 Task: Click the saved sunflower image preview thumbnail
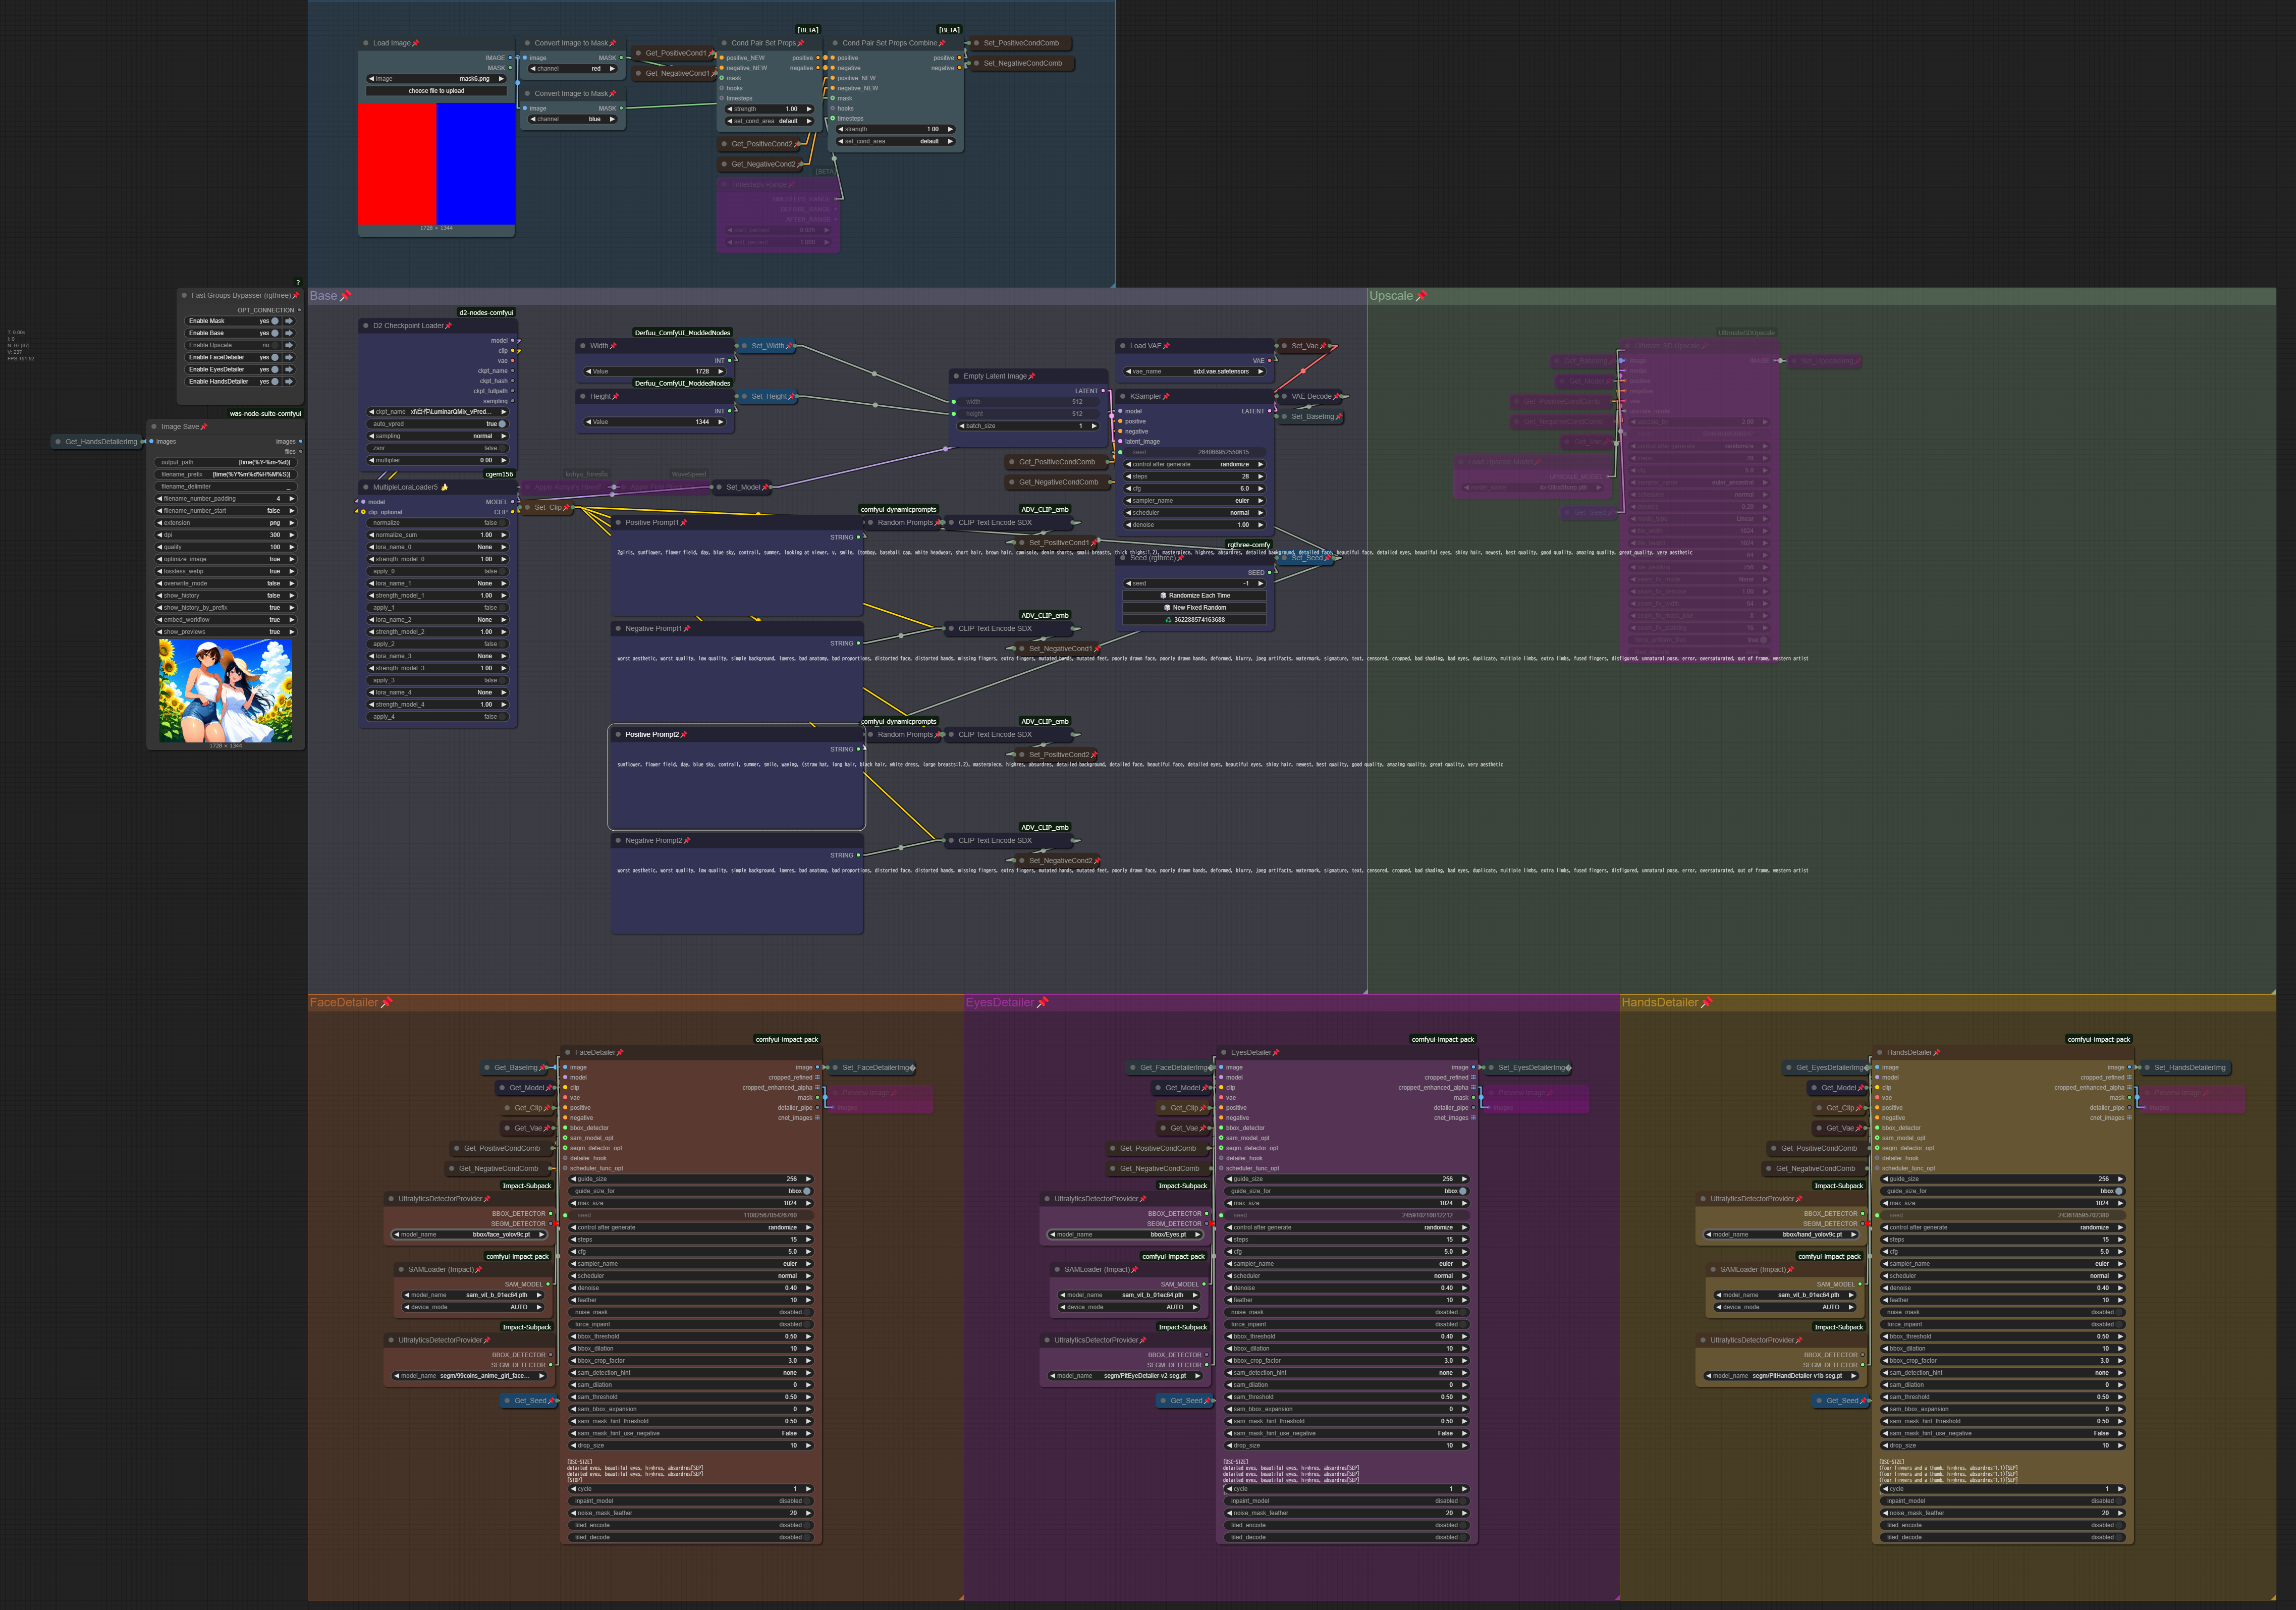(226, 691)
